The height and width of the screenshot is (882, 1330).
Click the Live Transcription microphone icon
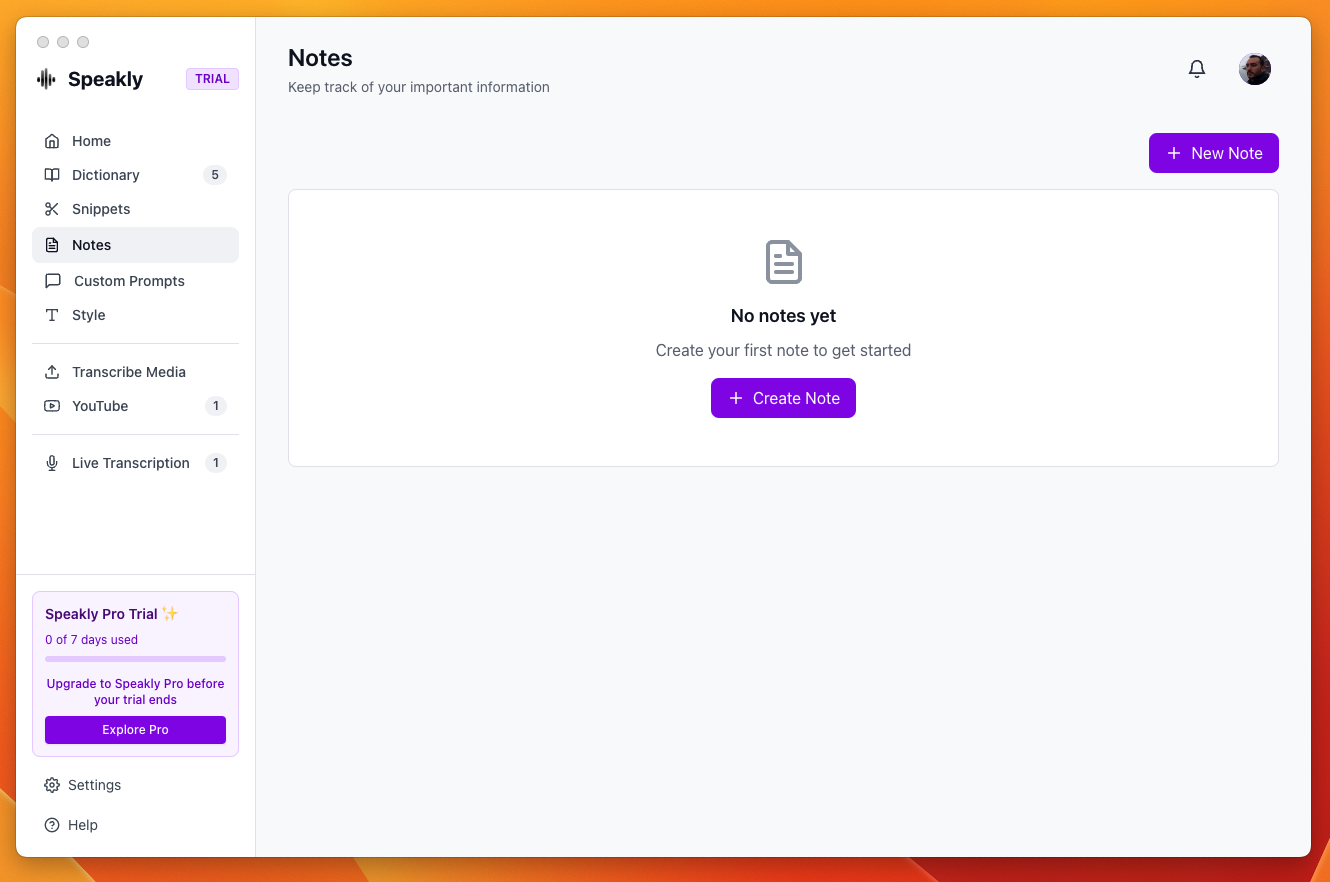coord(52,463)
